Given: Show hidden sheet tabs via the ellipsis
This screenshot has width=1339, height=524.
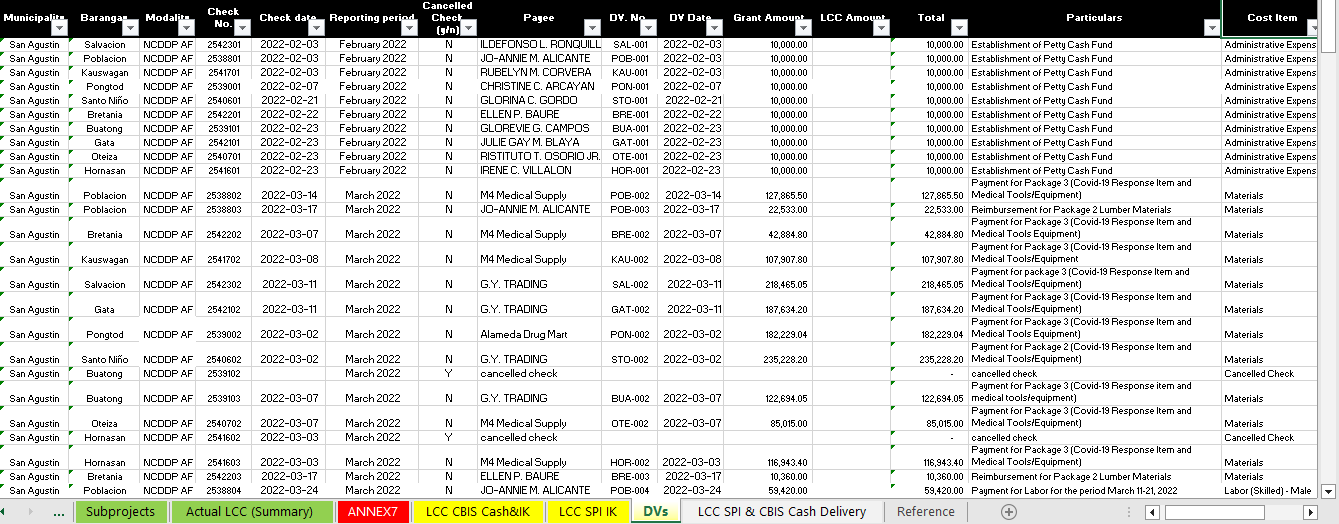Looking at the screenshot, I should tap(59, 512).
